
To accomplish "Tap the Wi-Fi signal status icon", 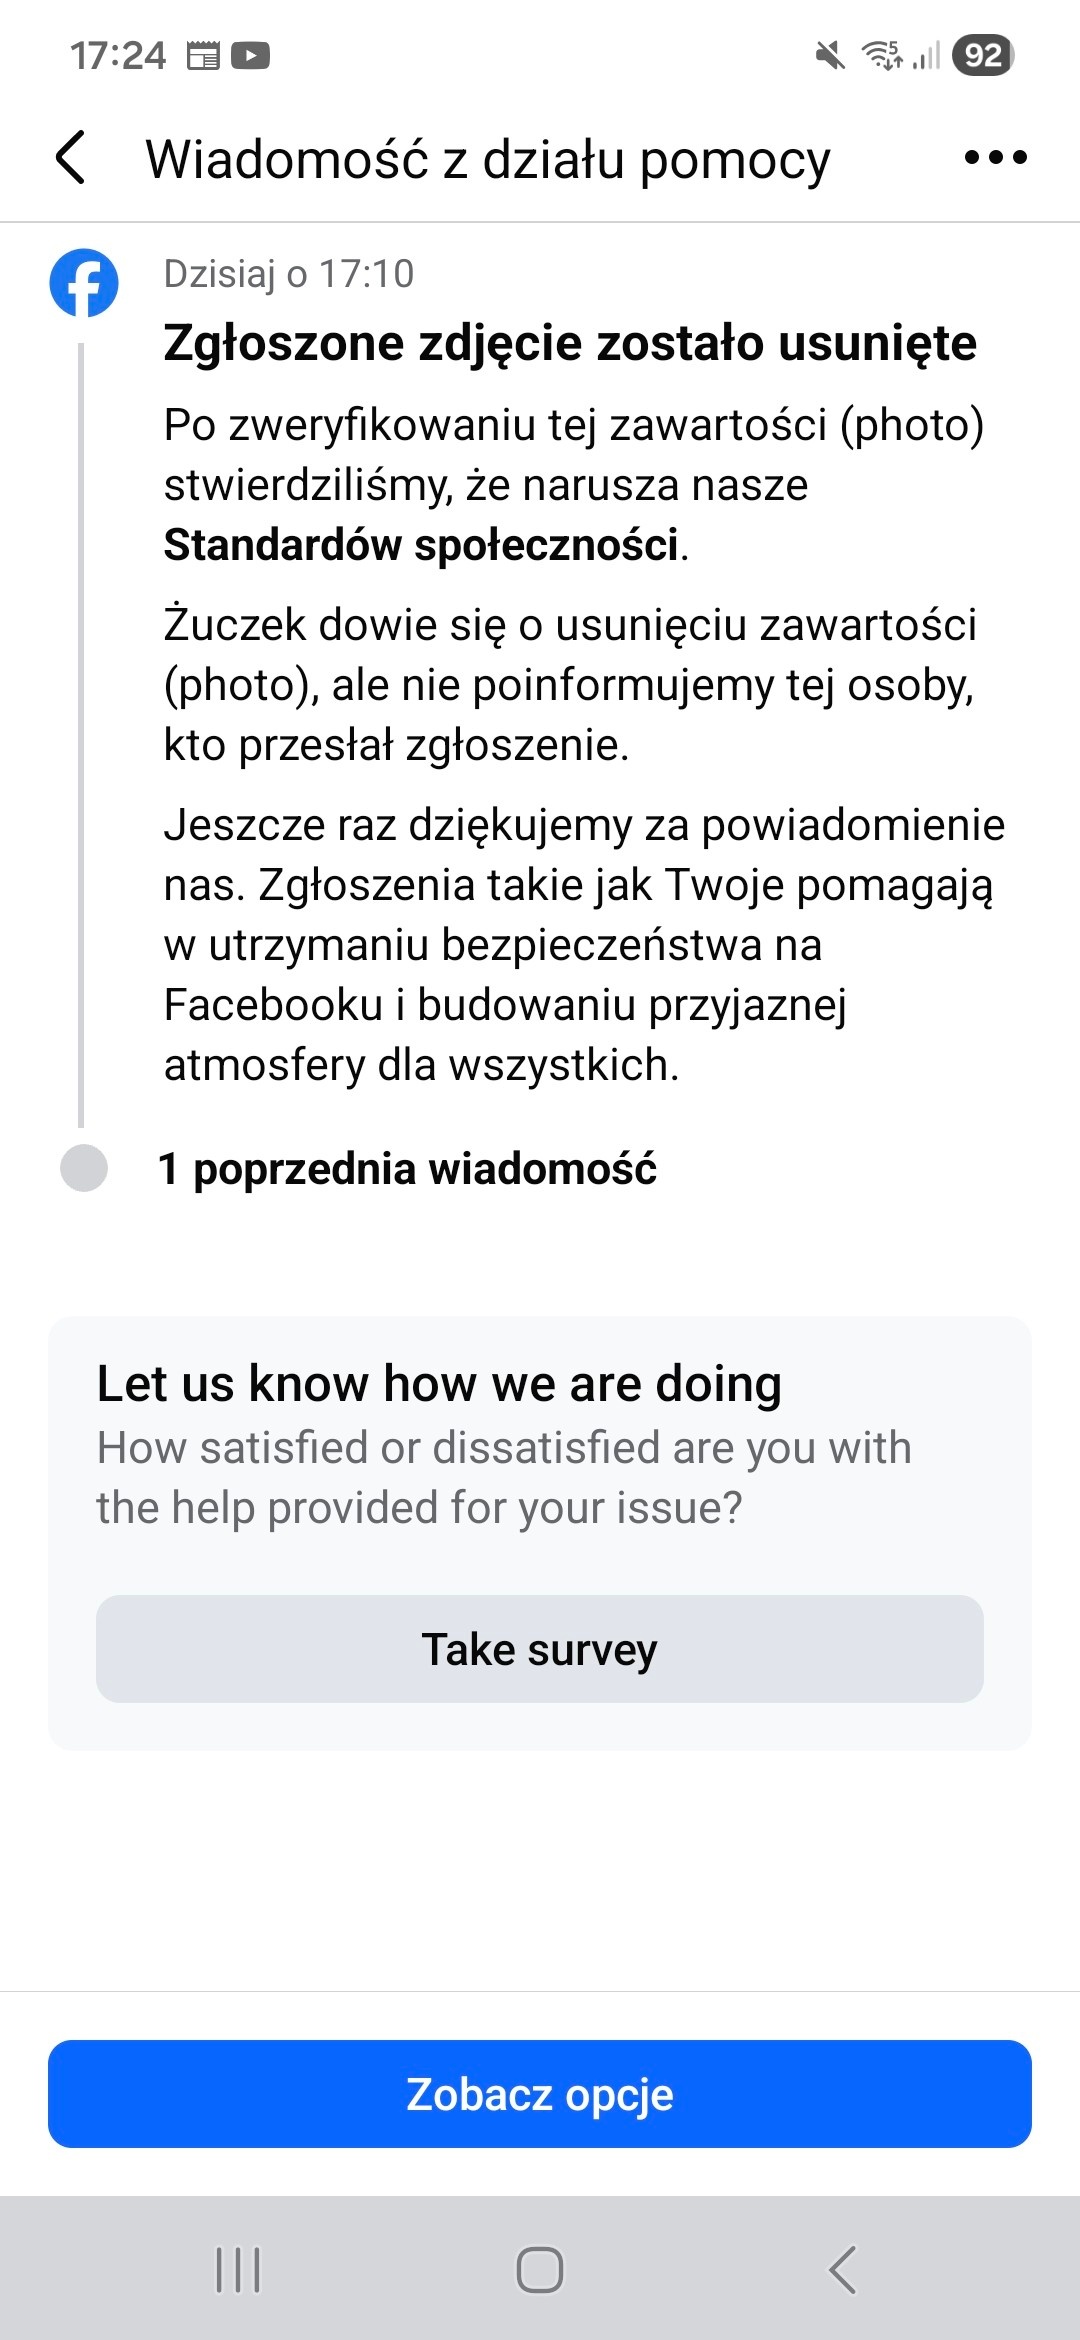I will click(882, 55).
